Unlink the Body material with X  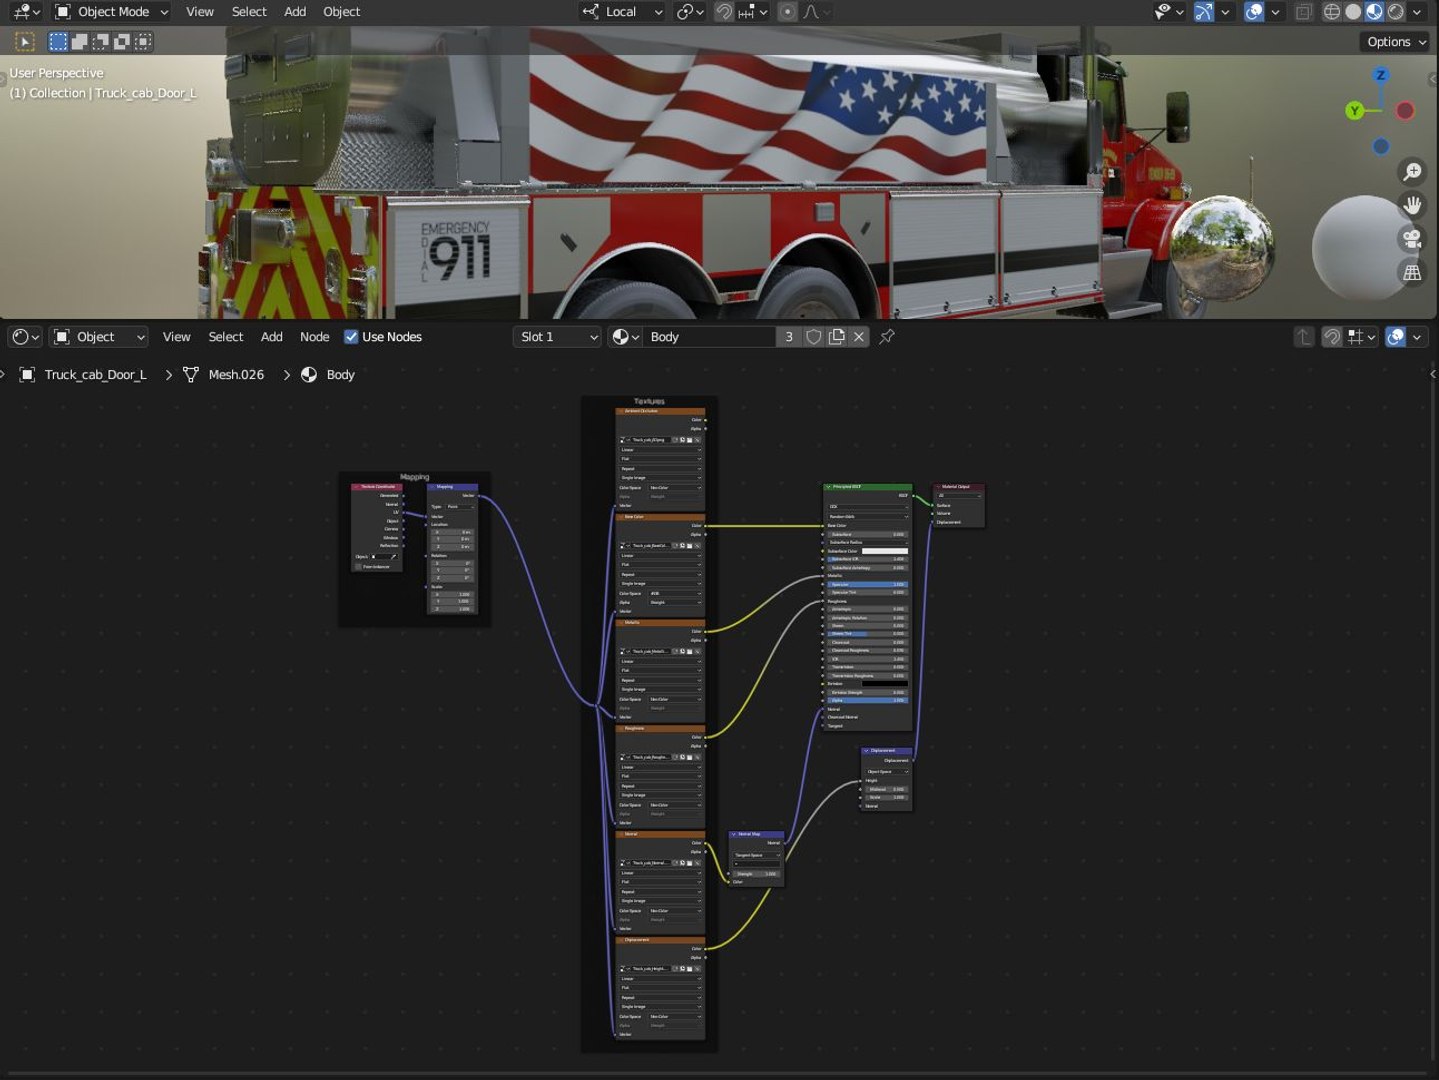(859, 337)
